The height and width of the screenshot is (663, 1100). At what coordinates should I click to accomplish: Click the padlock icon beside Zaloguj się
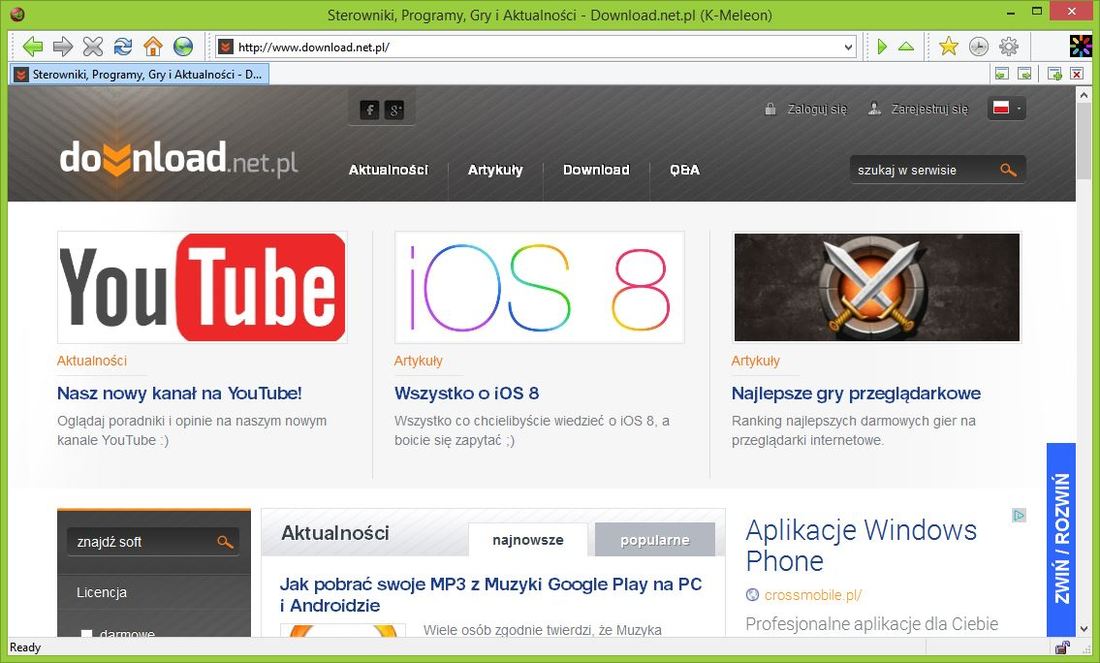[x=770, y=109]
